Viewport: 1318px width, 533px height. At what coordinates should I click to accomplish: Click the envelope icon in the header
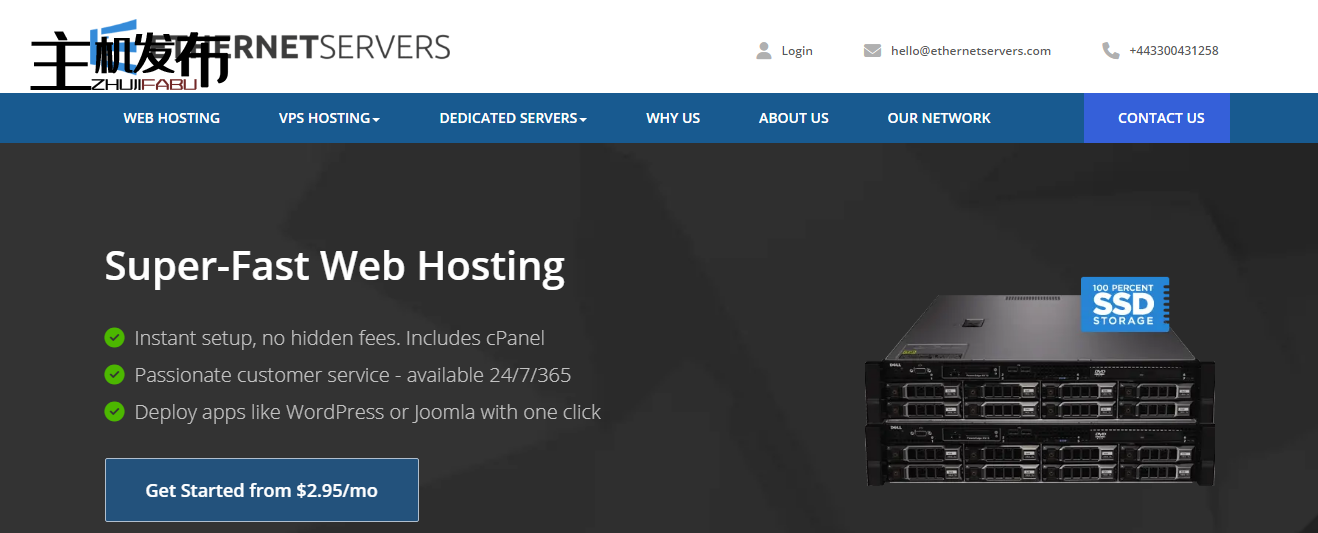click(872, 50)
